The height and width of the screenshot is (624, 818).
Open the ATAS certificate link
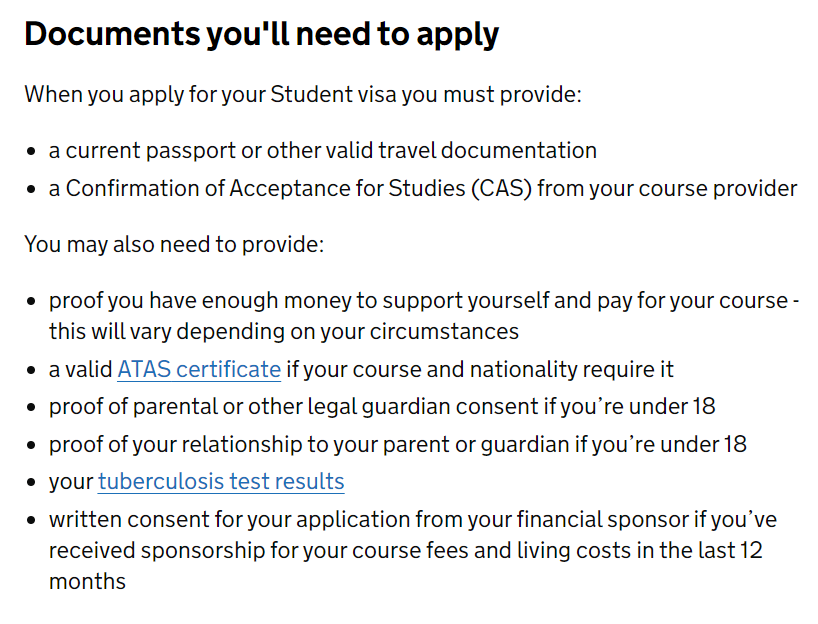[x=199, y=369]
